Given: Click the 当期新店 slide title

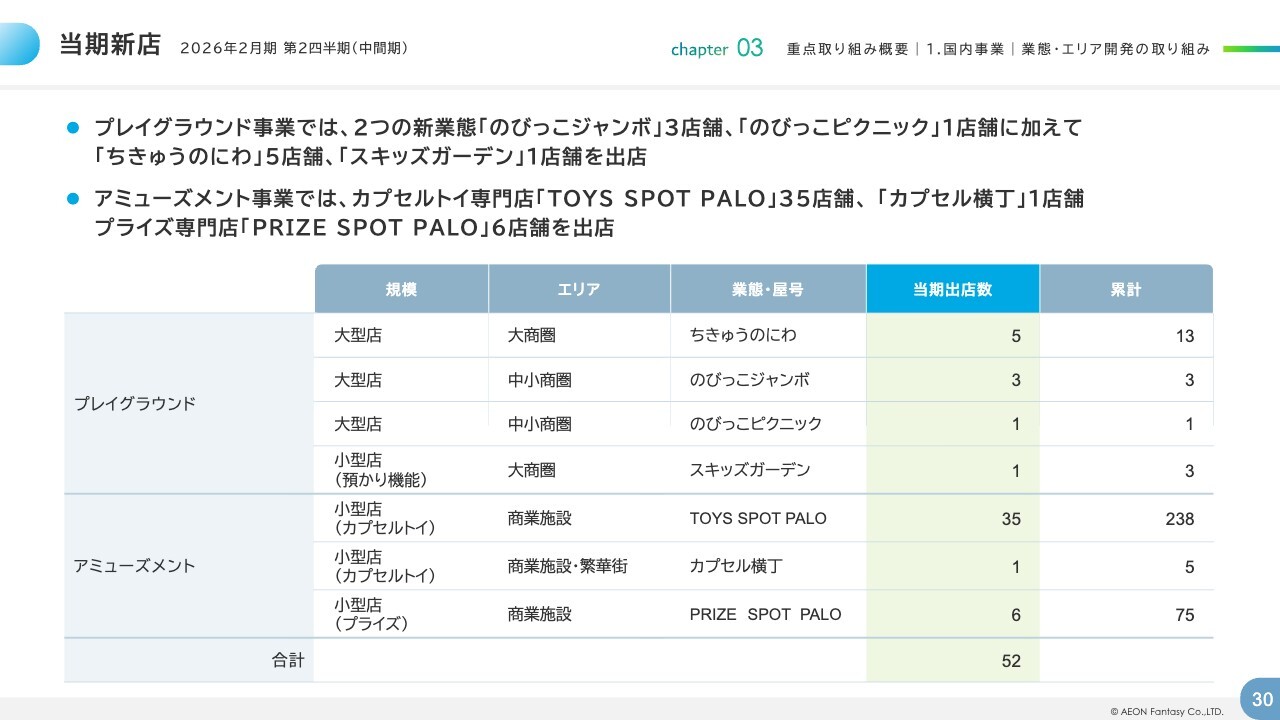Looking at the screenshot, I should (x=110, y=45).
